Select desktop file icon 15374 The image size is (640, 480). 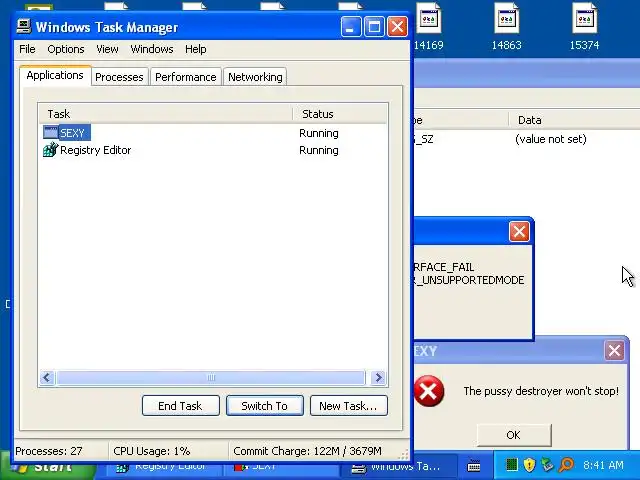point(584,27)
